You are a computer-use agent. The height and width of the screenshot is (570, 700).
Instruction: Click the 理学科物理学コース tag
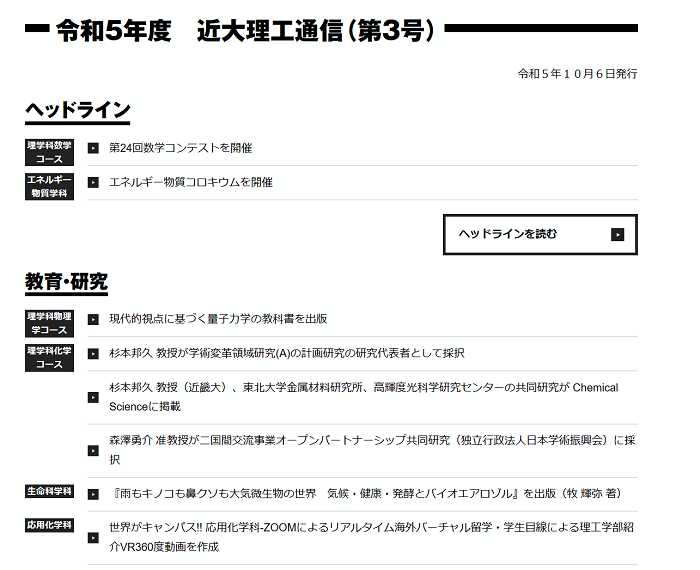49,323
